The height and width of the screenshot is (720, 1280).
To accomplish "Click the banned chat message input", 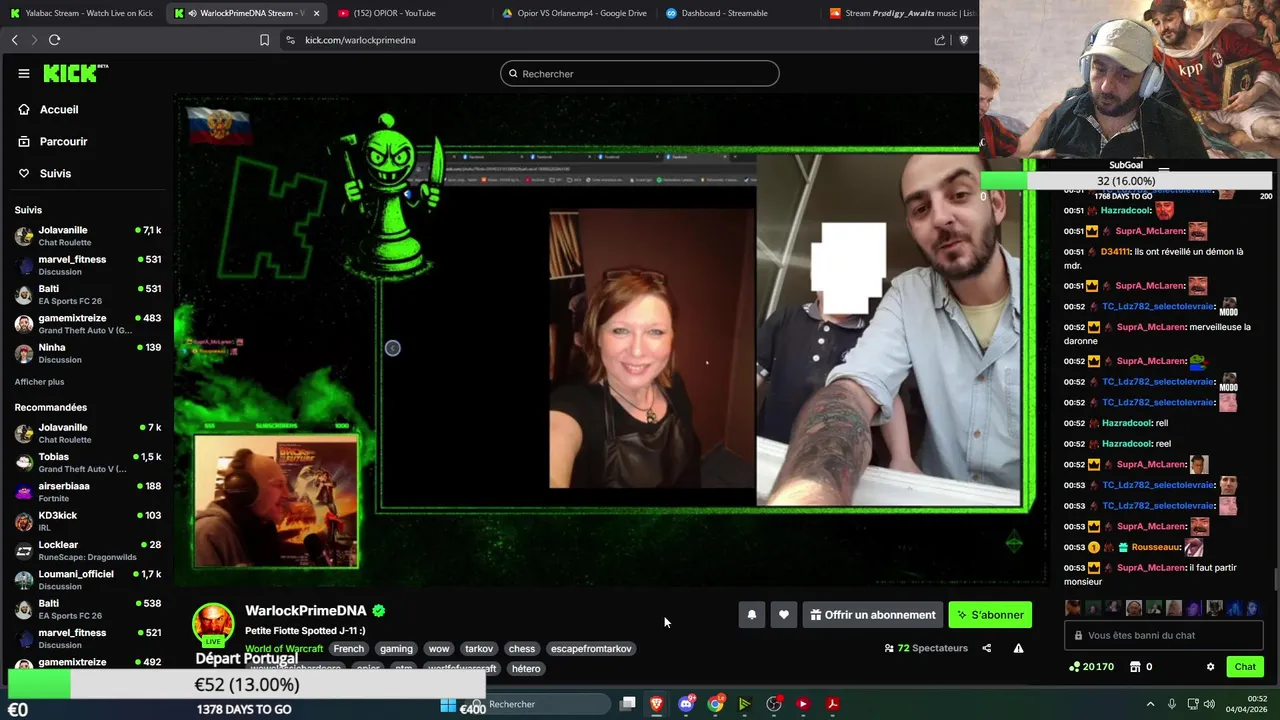I will click(x=1163, y=636).
